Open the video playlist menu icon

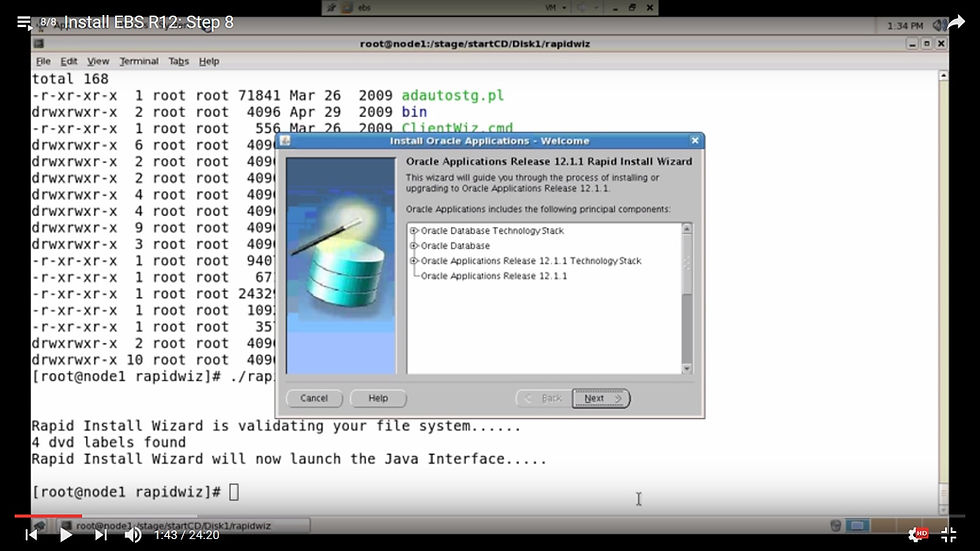point(24,24)
